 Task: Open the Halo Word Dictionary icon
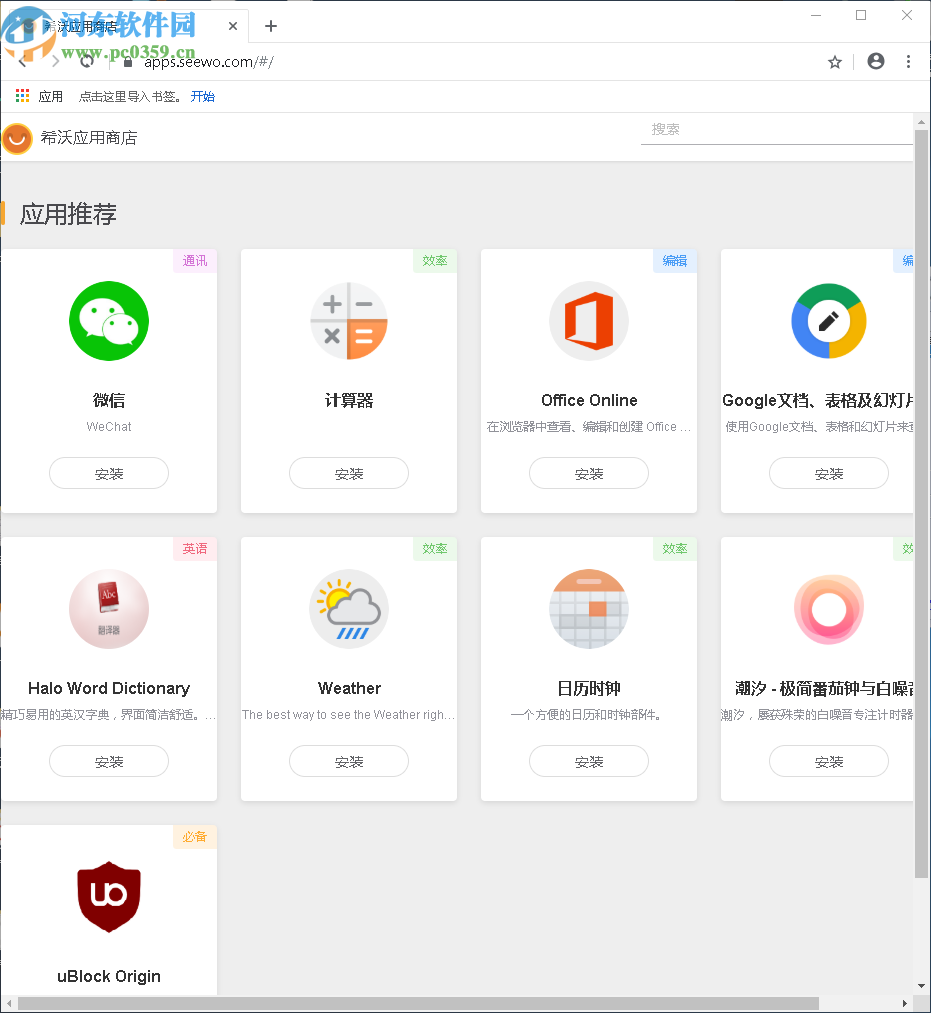109,609
